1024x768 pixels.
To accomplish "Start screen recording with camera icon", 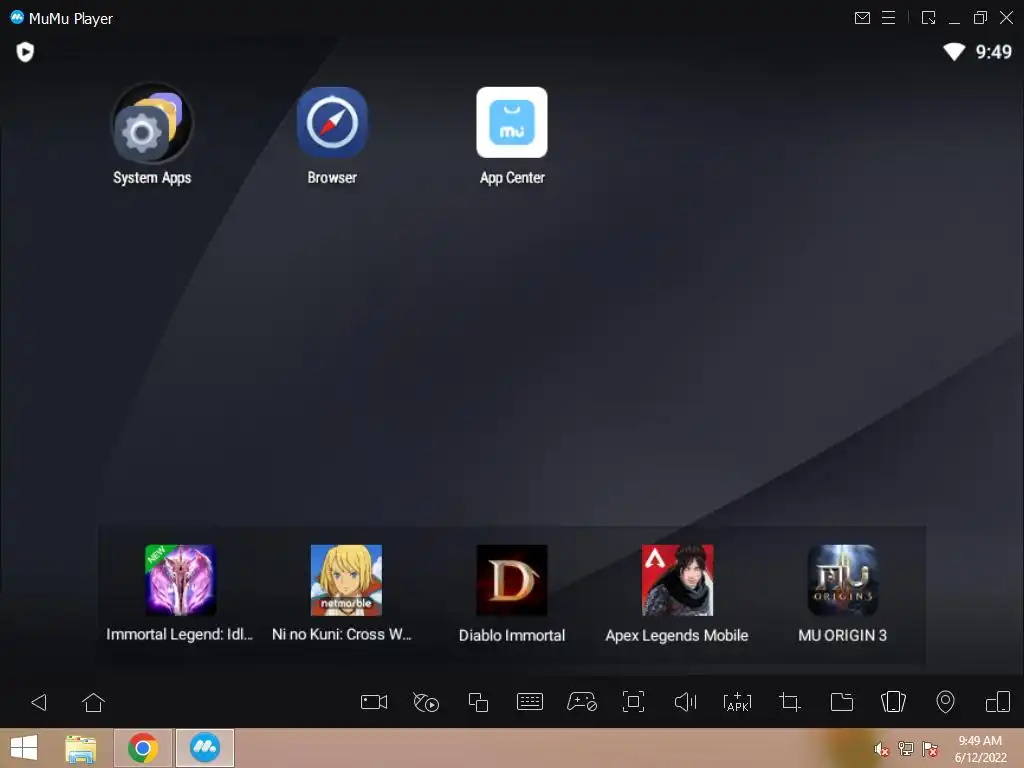I will point(374,702).
